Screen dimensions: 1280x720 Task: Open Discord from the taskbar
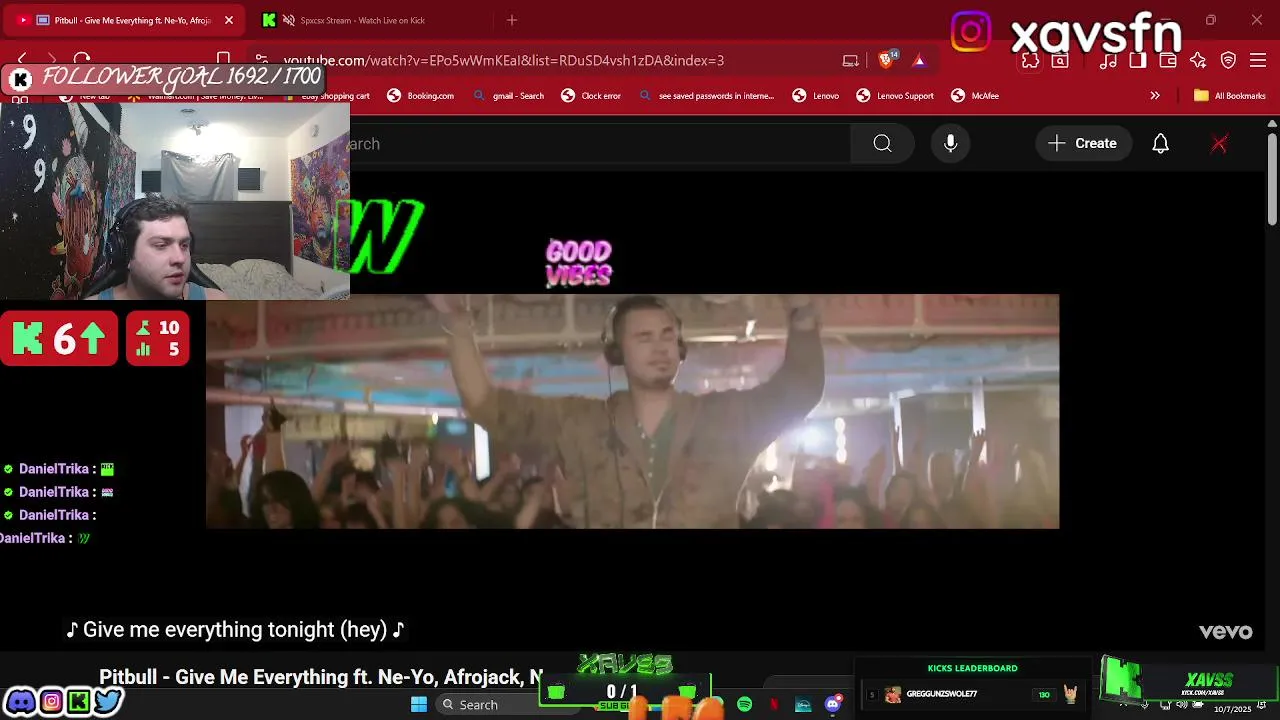tap(832, 705)
